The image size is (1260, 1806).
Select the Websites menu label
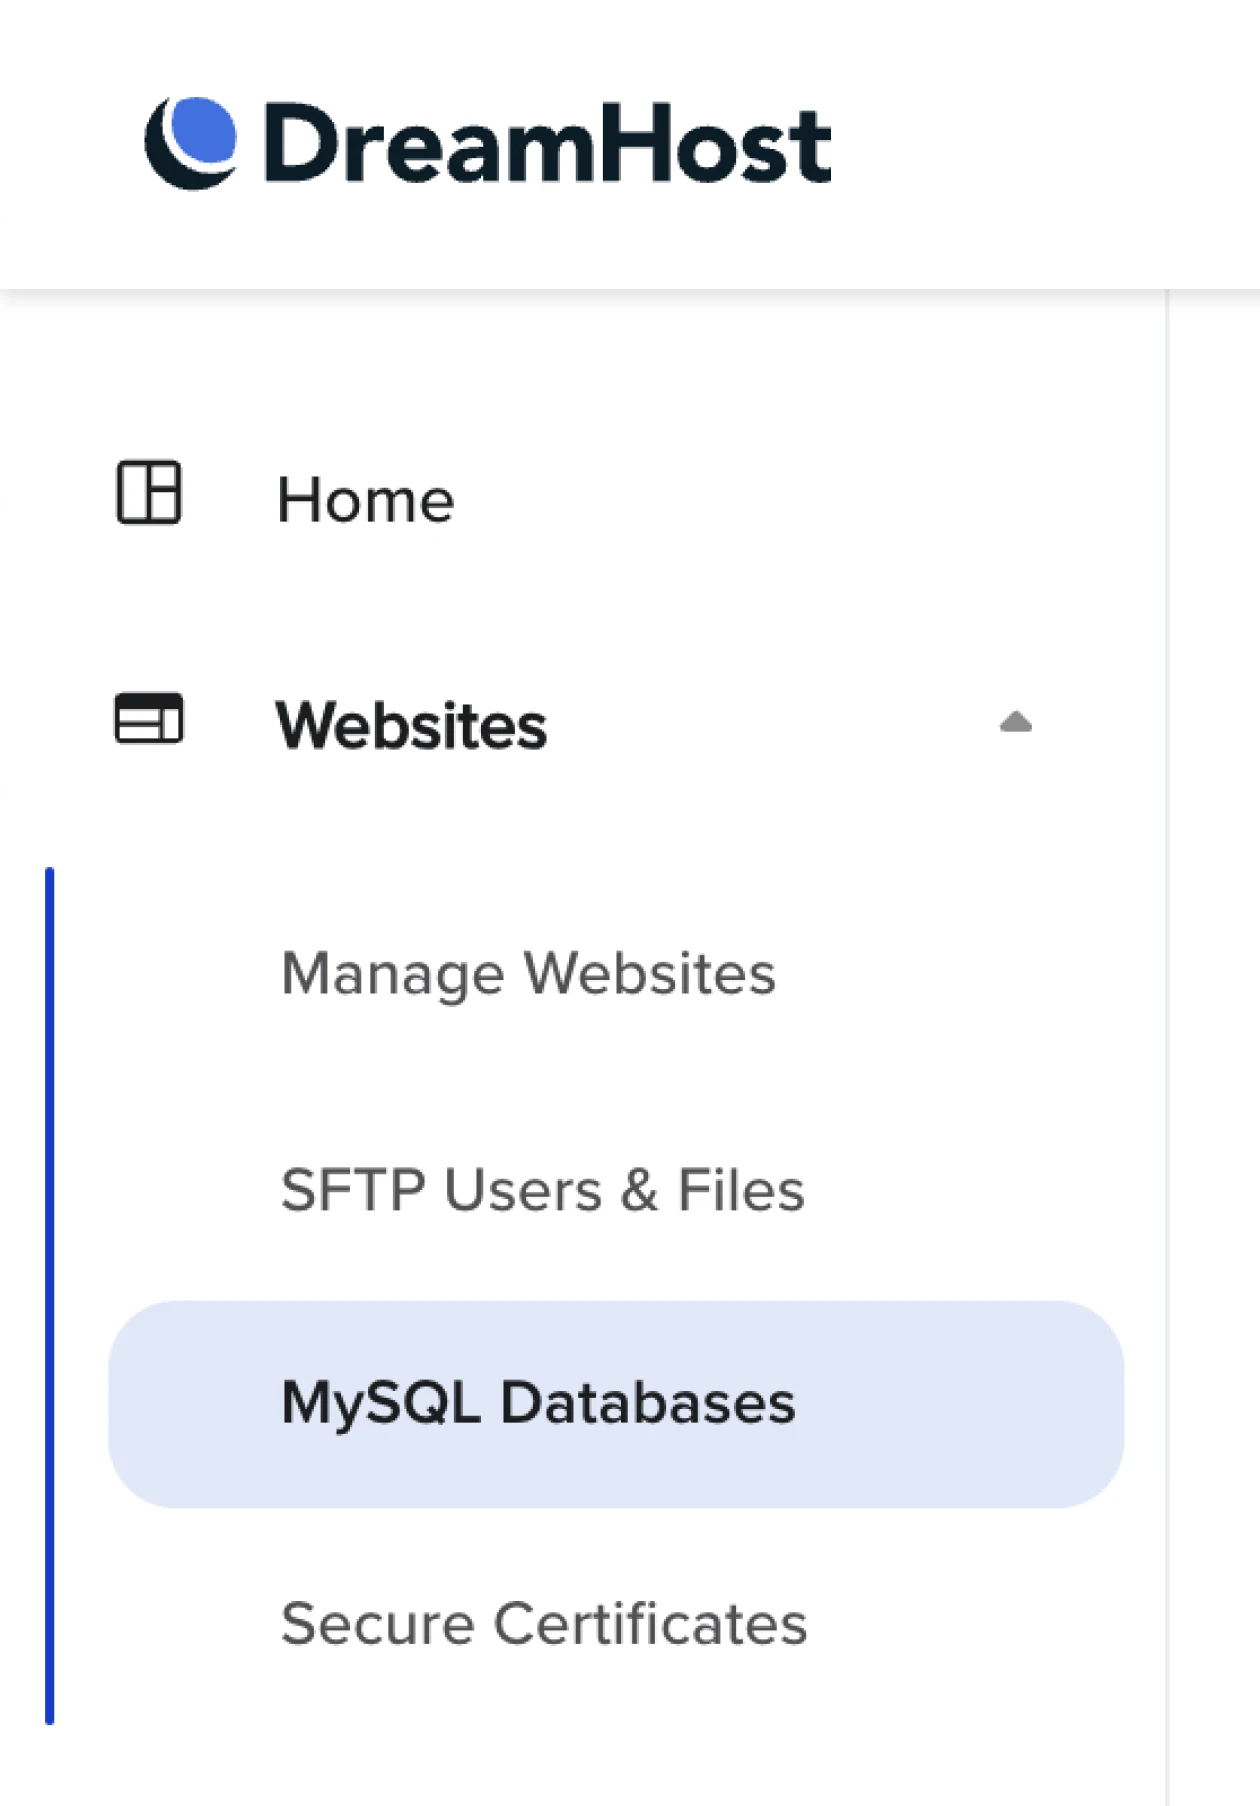point(411,725)
